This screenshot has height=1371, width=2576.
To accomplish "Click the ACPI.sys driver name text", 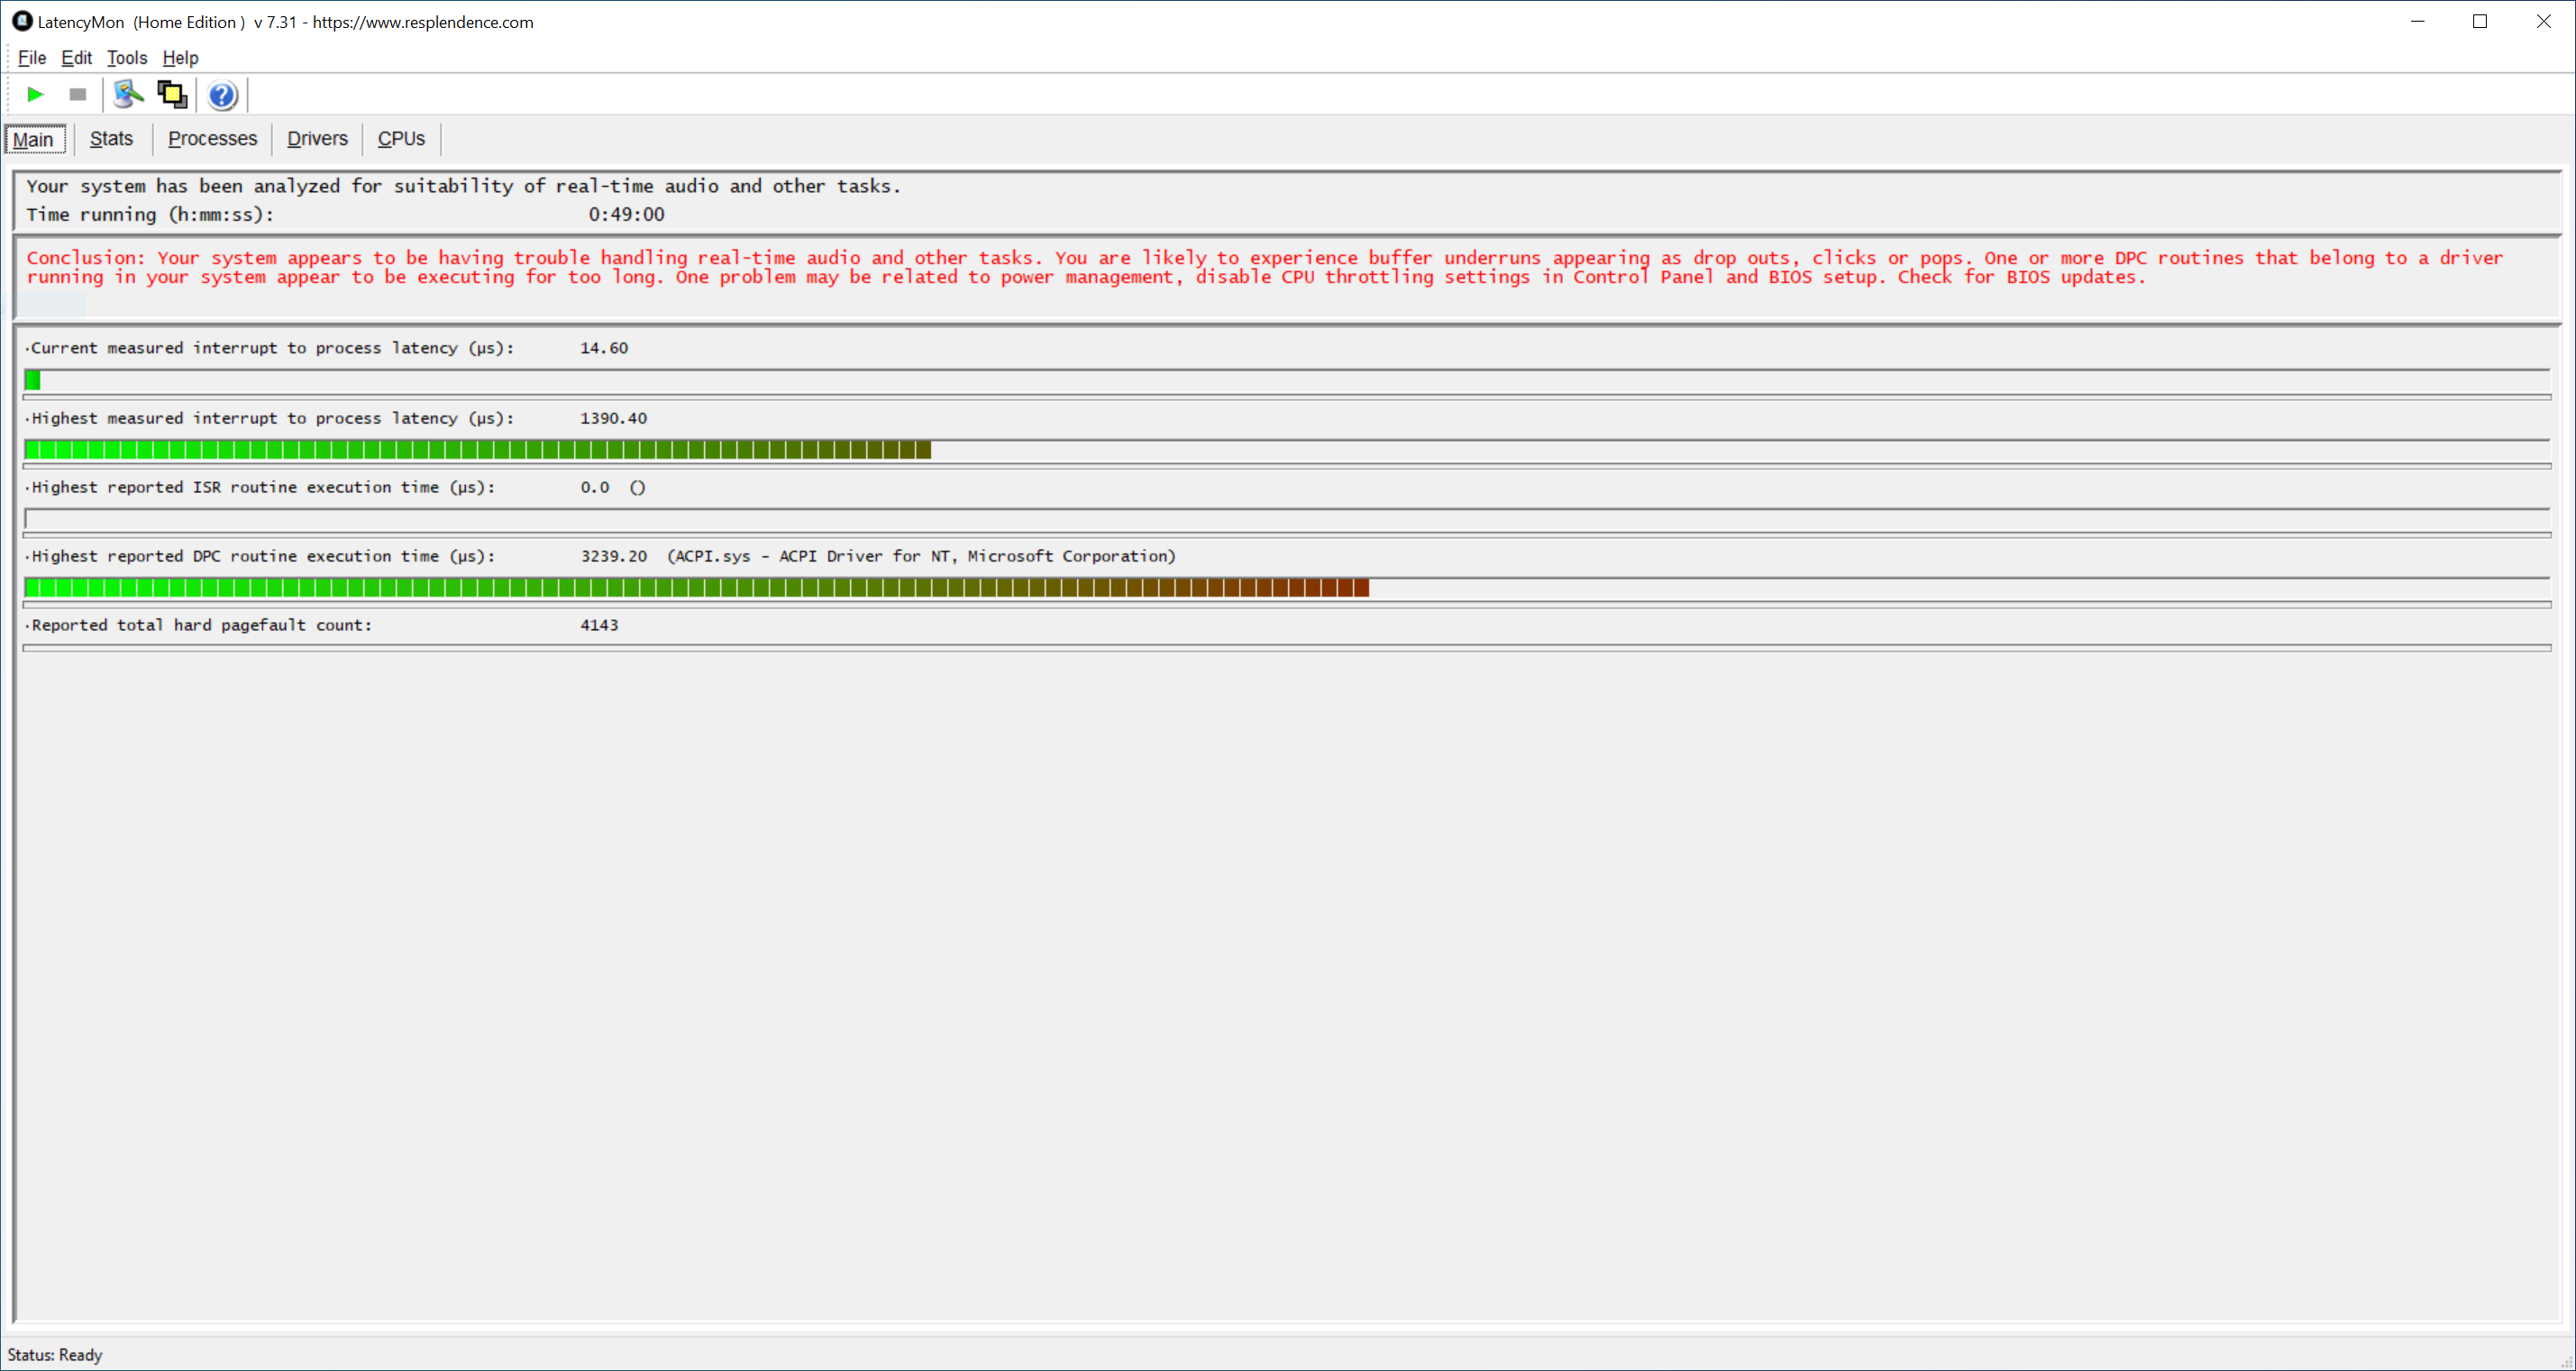I will tap(921, 556).
